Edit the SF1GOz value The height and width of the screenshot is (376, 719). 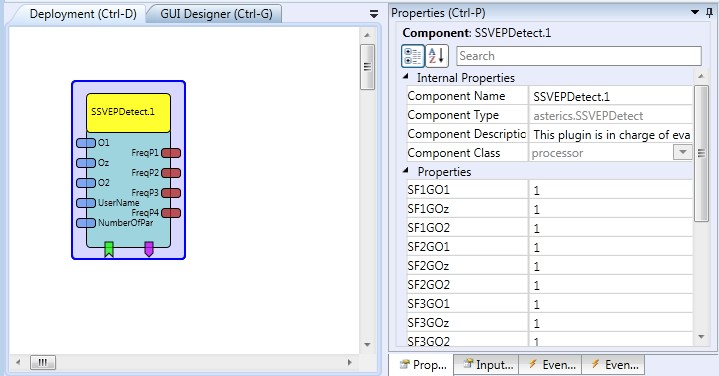pyautogui.click(x=611, y=209)
